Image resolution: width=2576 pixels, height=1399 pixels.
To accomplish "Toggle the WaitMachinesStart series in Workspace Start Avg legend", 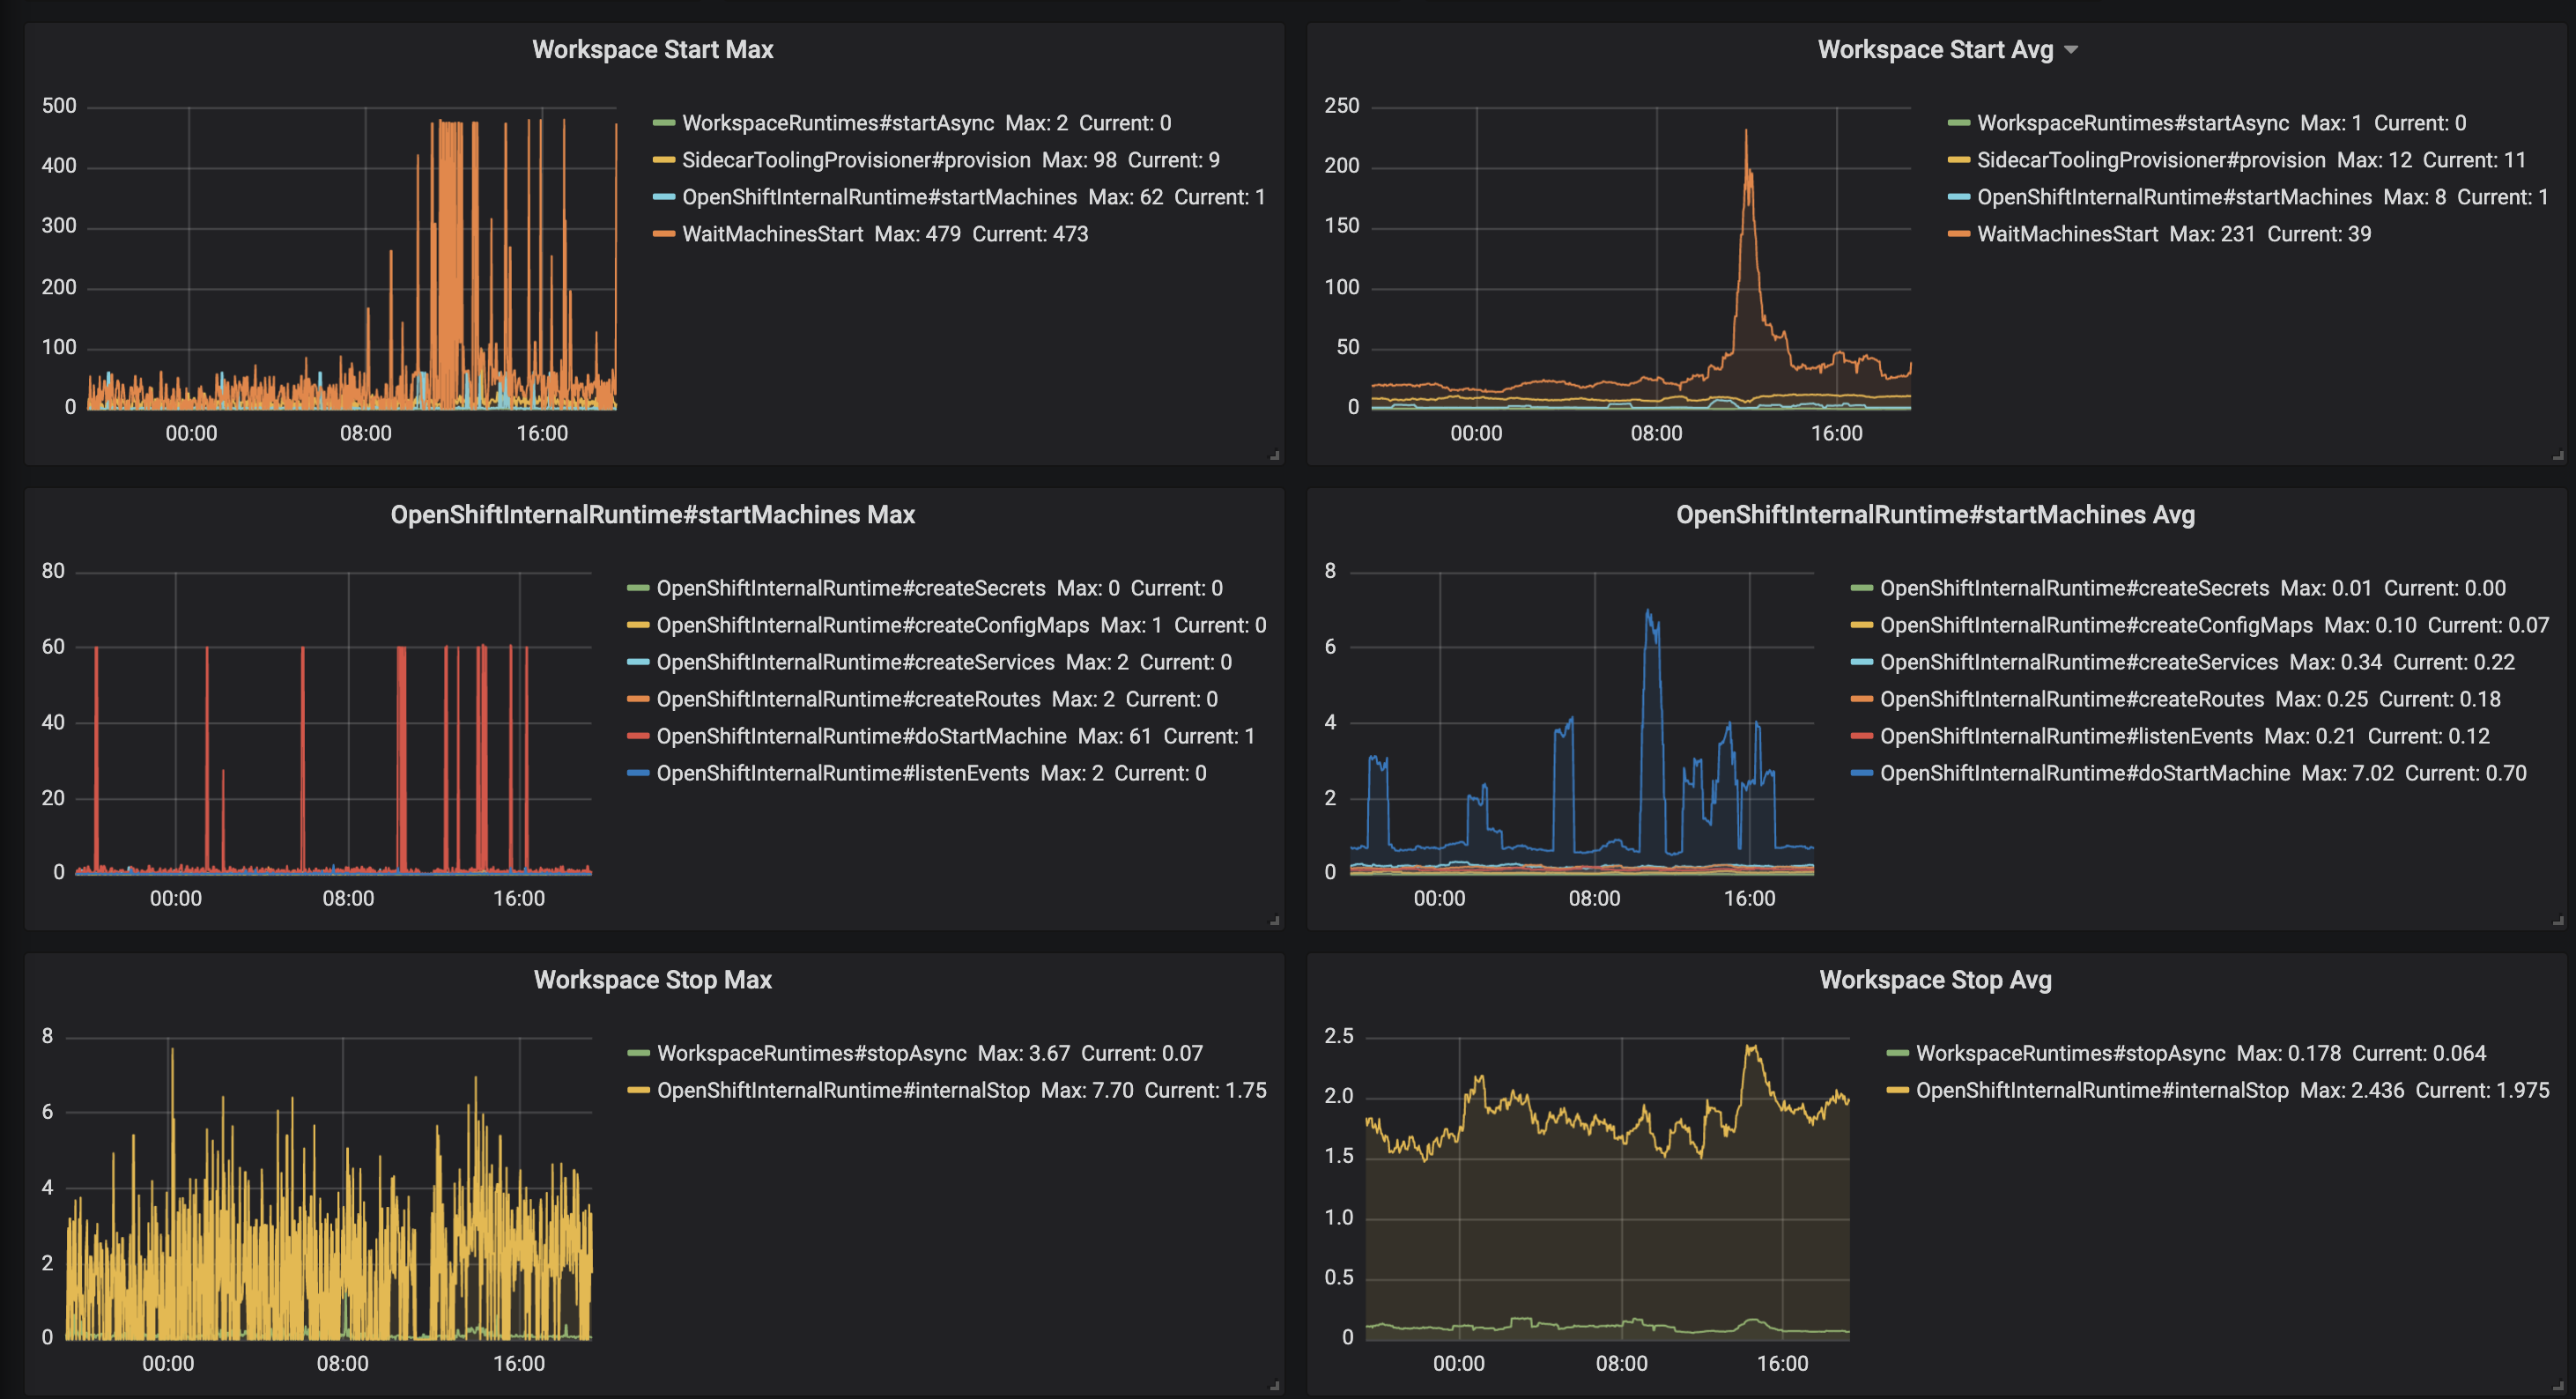I will click(2067, 234).
